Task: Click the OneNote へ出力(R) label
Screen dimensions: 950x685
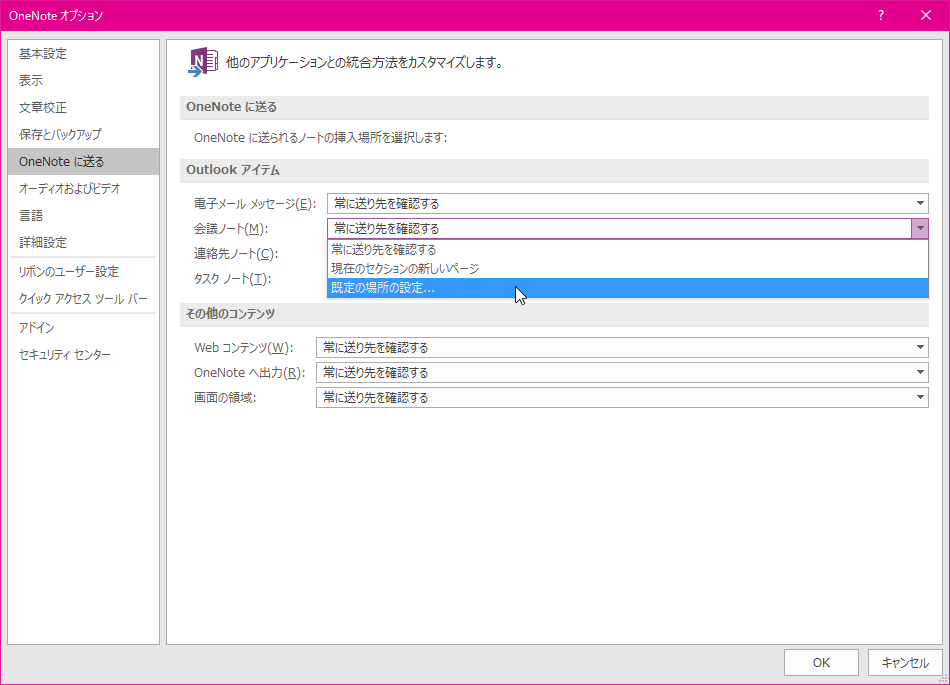Action: [x=249, y=372]
